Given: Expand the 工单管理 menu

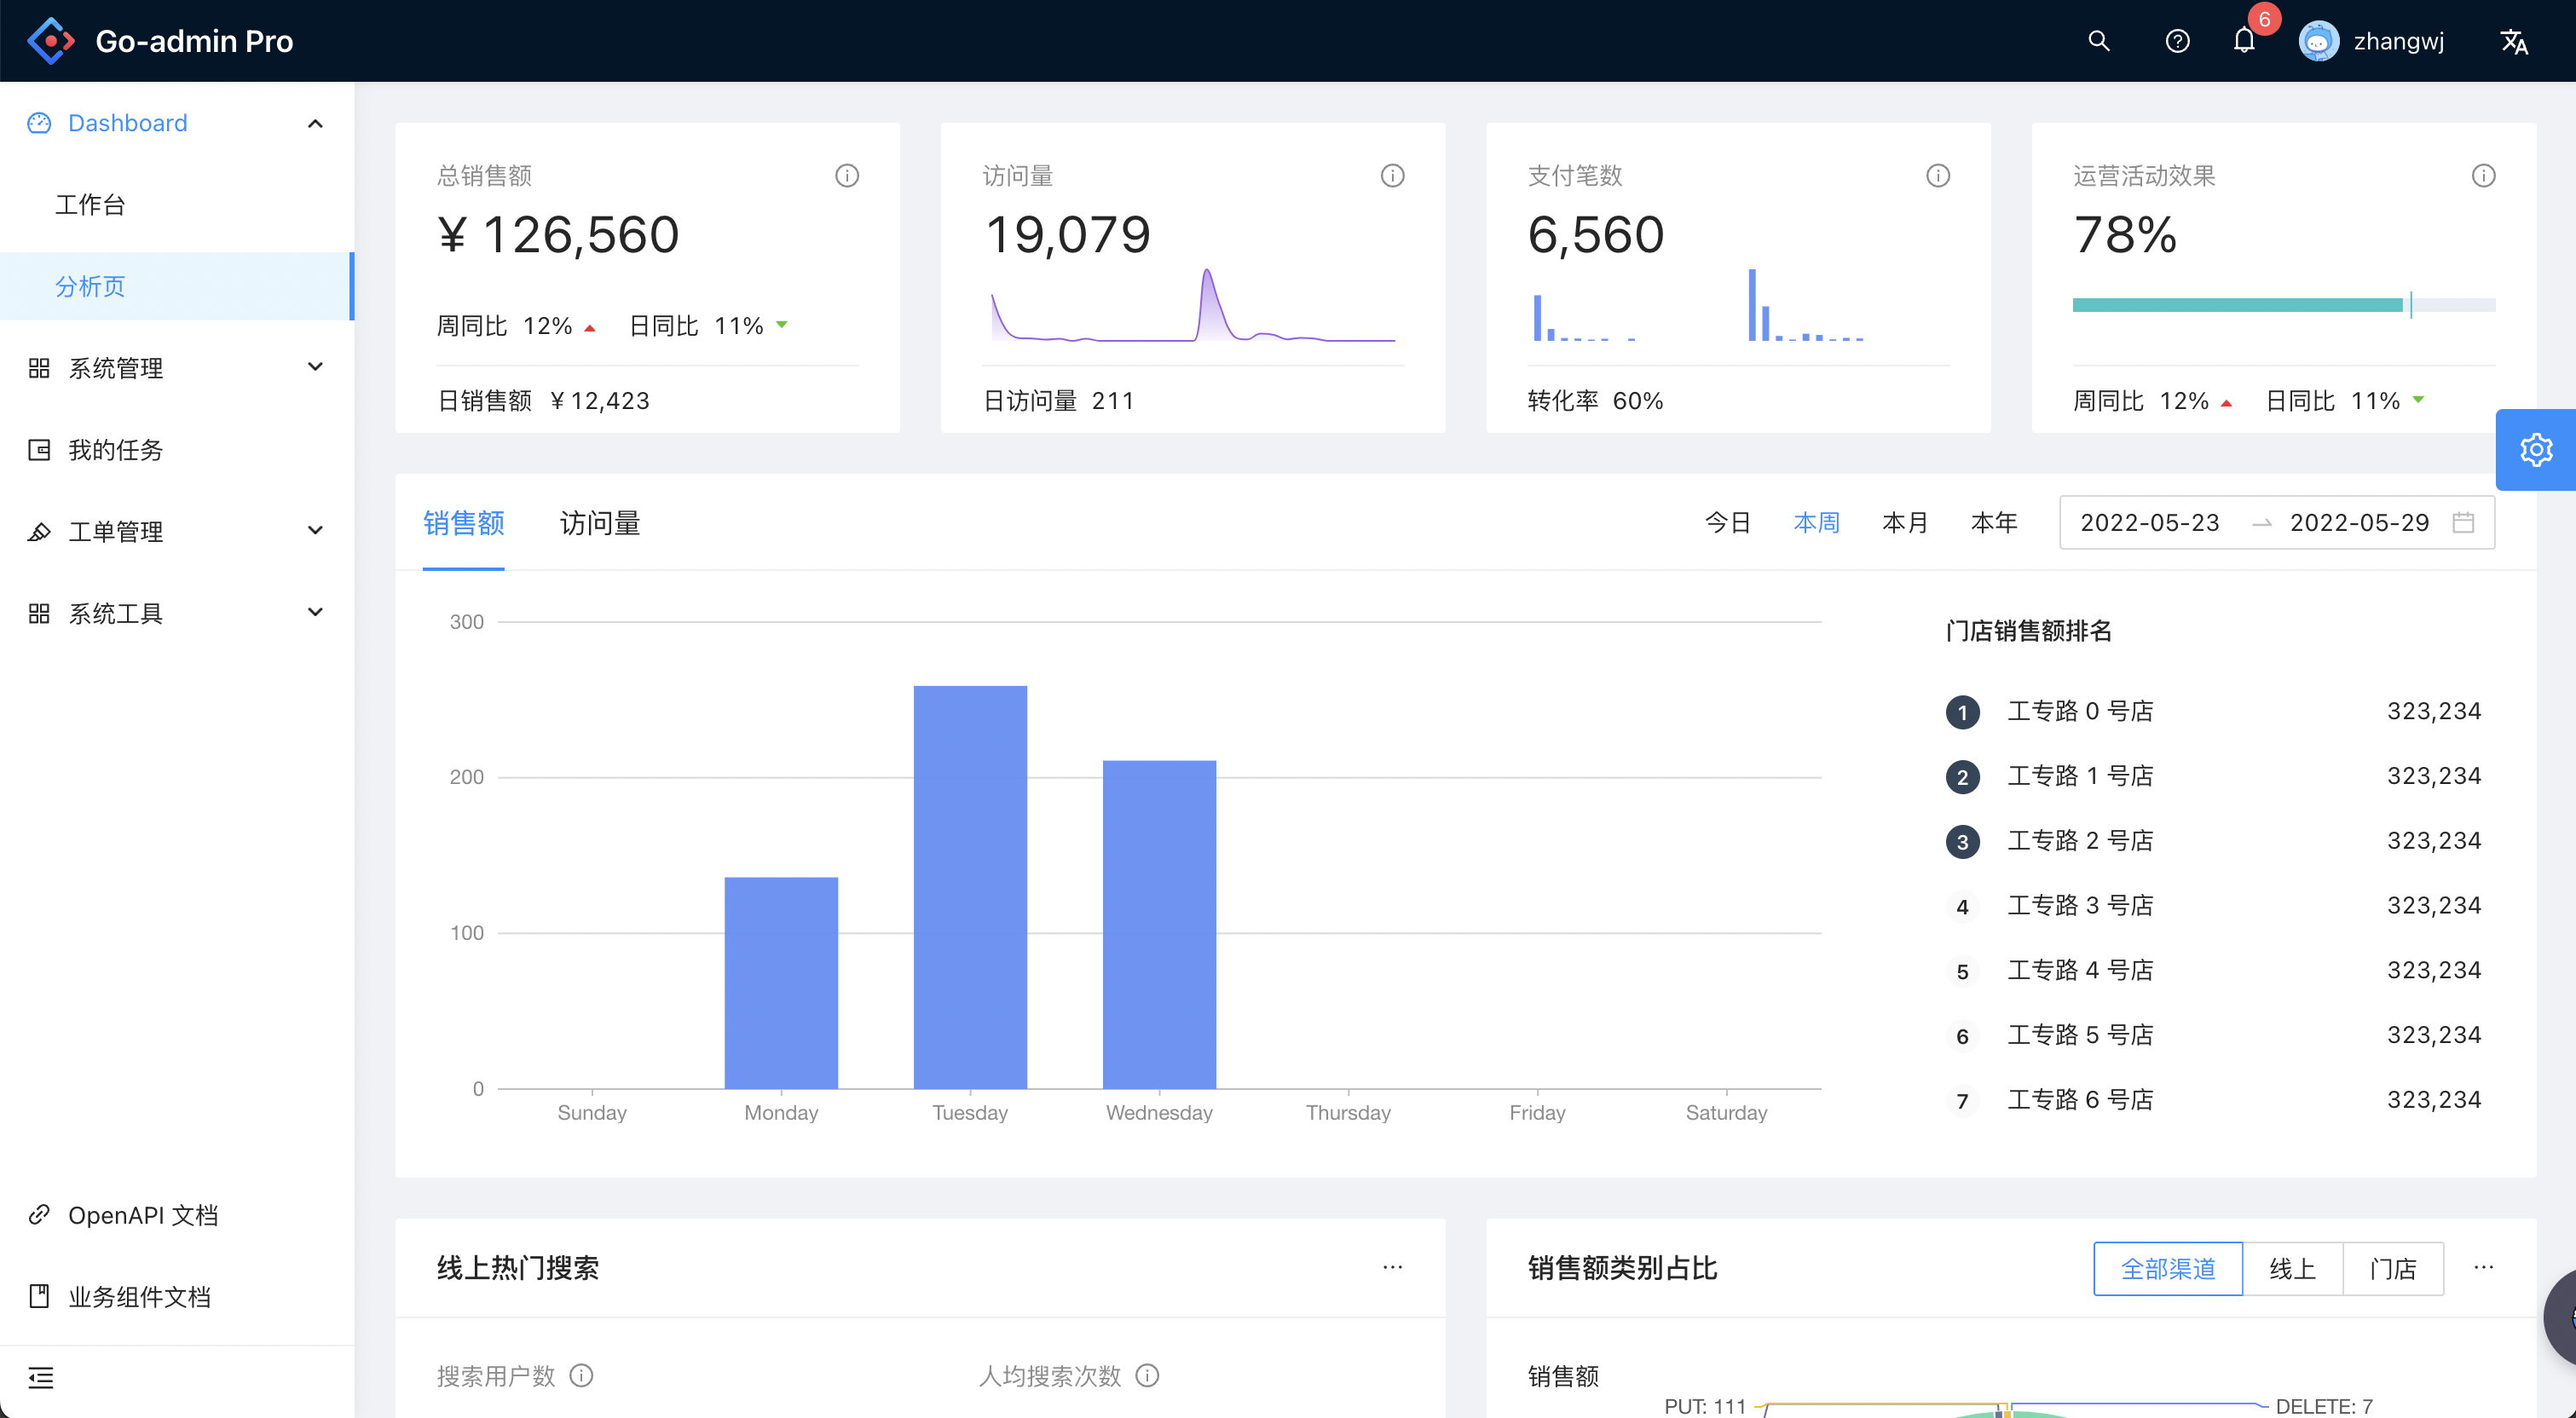Looking at the screenshot, I should 116,531.
